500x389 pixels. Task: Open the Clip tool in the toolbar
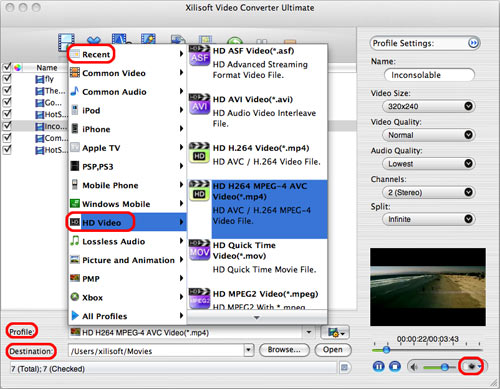coord(121,39)
